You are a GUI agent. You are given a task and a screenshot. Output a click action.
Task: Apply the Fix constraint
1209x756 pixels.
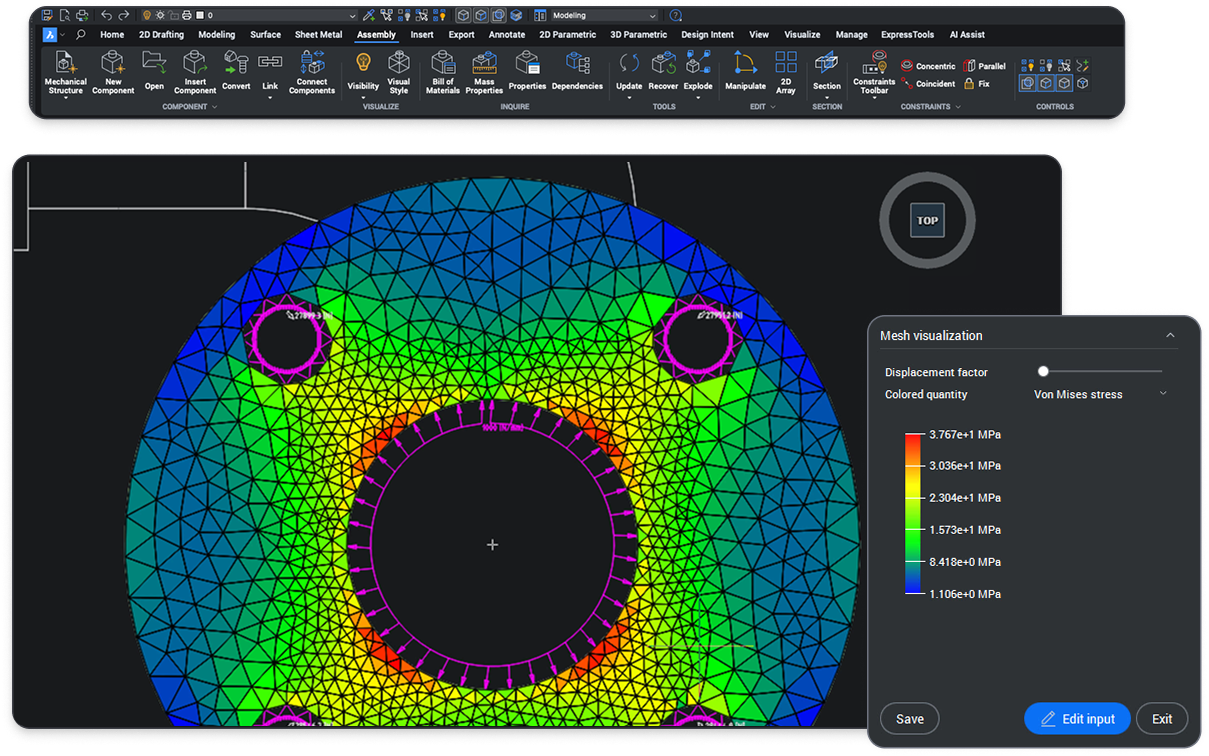[976, 84]
